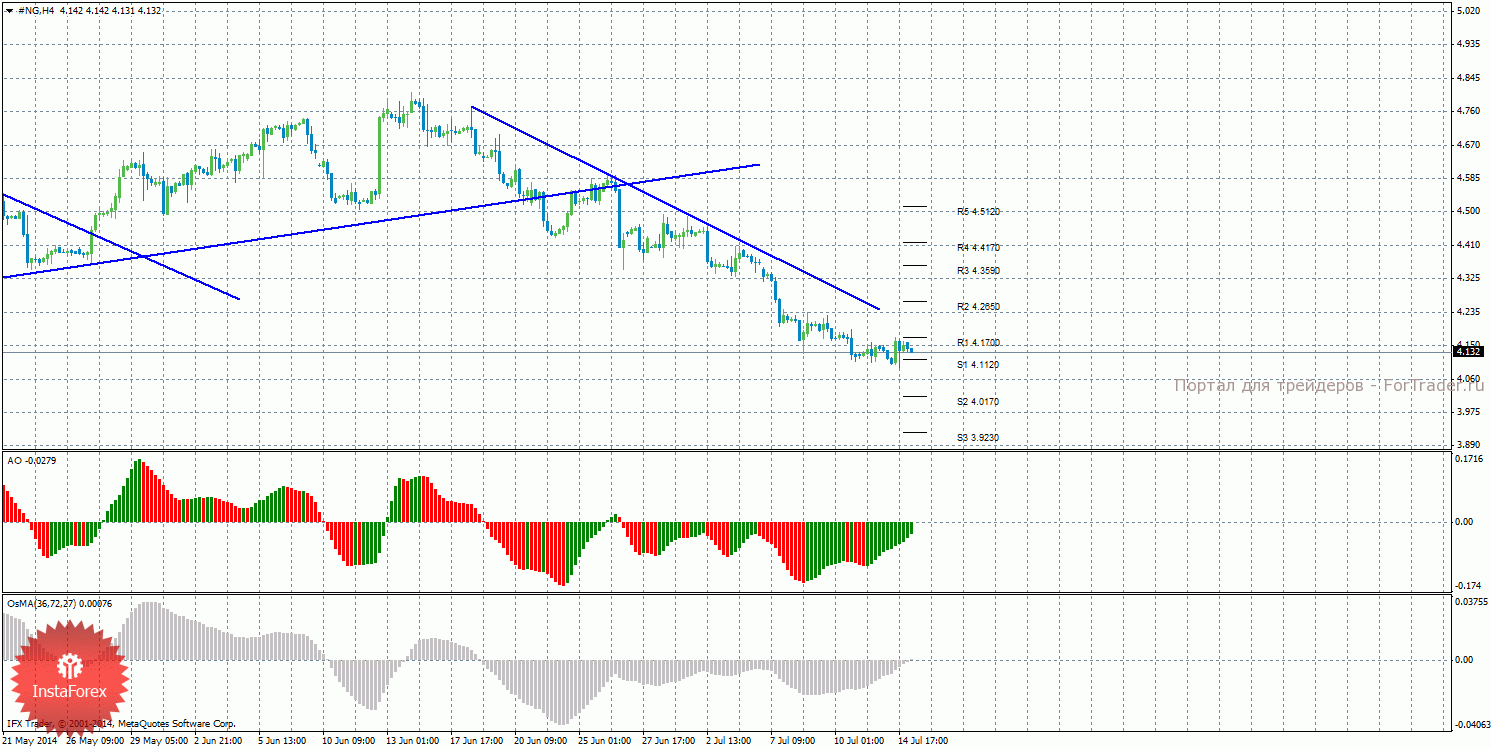The height and width of the screenshot is (749, 1491).
Task: Select the R4 4.4170 resistance label
Action: pyautogui.click(x=978, y=247)
